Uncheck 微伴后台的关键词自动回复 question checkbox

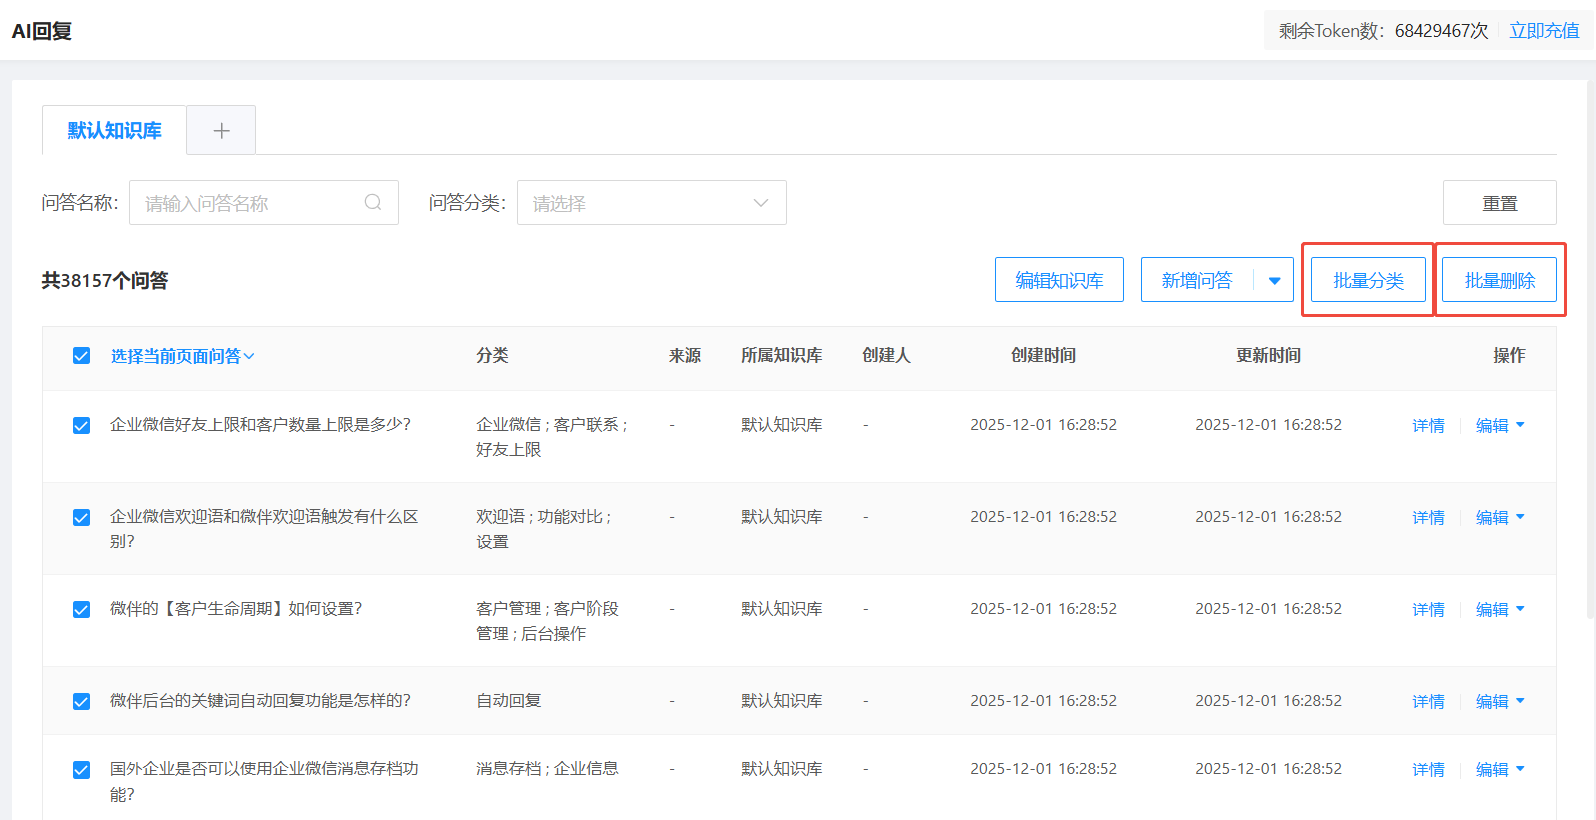(x=82, y=701)
